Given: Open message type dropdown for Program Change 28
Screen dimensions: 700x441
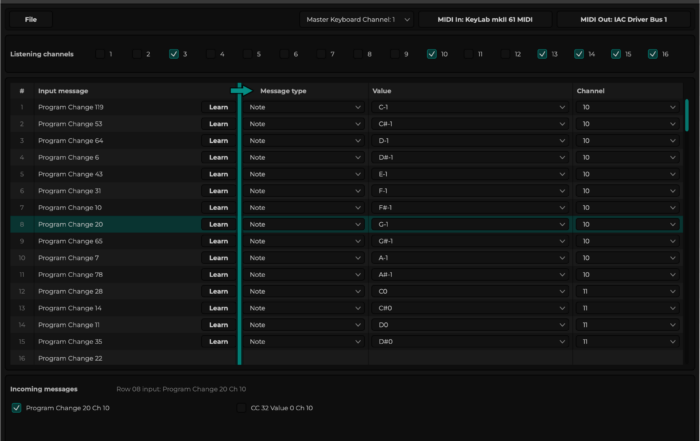Looking at the screenshot, I should (304, 291).
